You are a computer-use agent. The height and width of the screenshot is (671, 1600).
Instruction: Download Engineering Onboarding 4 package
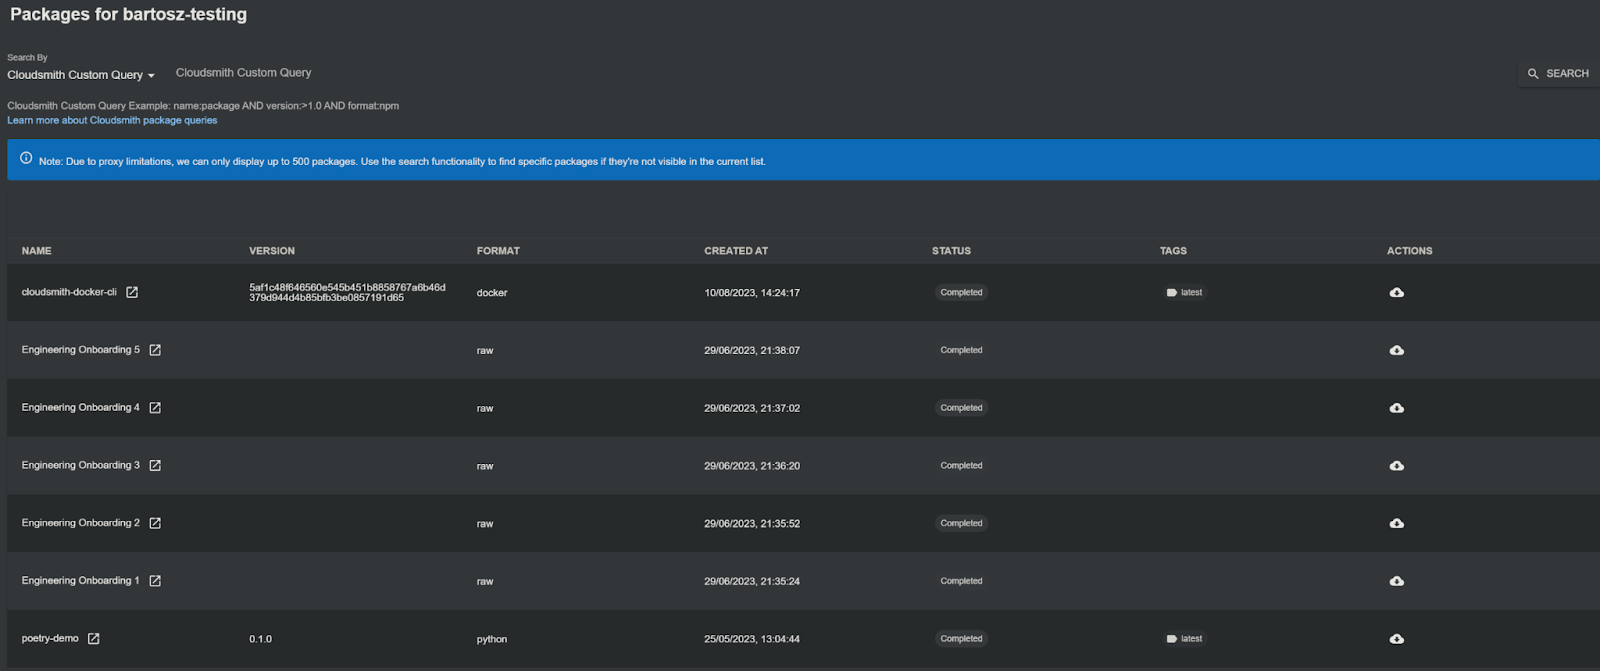point(1397,408)
